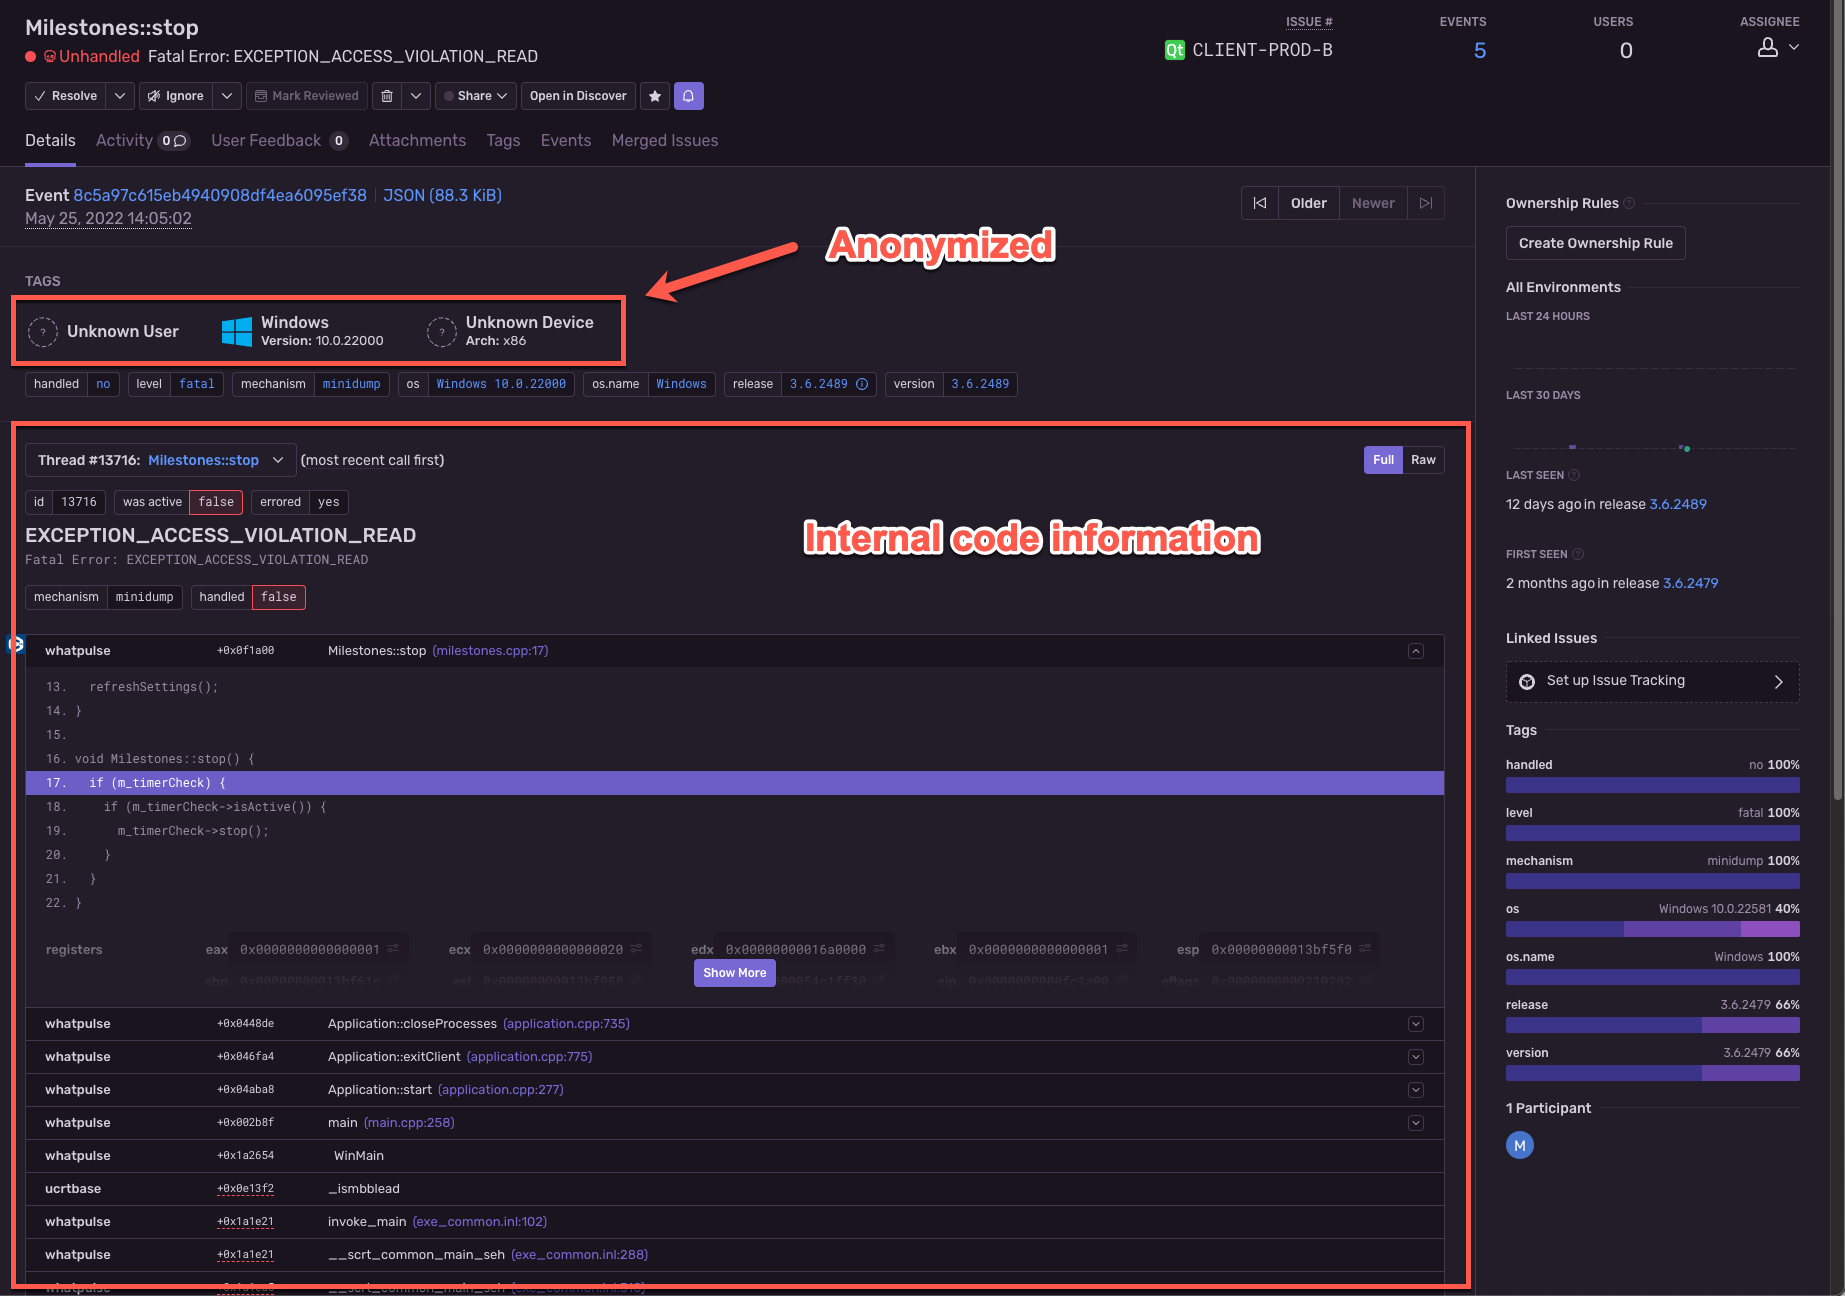Viewport: 1845px width, 1296px height.
Task: Bookmark this issue using the star icon
Action: pos(655,96)
